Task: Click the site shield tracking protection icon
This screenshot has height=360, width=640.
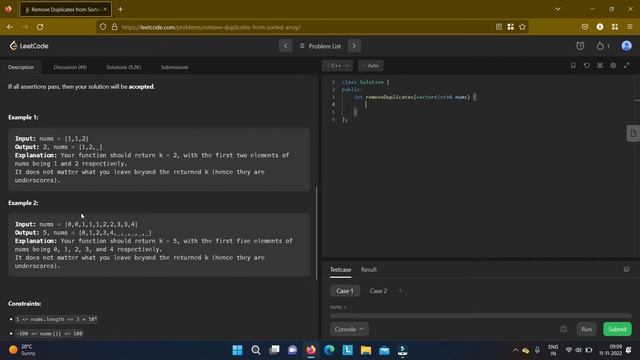Action: coord(103,27)
